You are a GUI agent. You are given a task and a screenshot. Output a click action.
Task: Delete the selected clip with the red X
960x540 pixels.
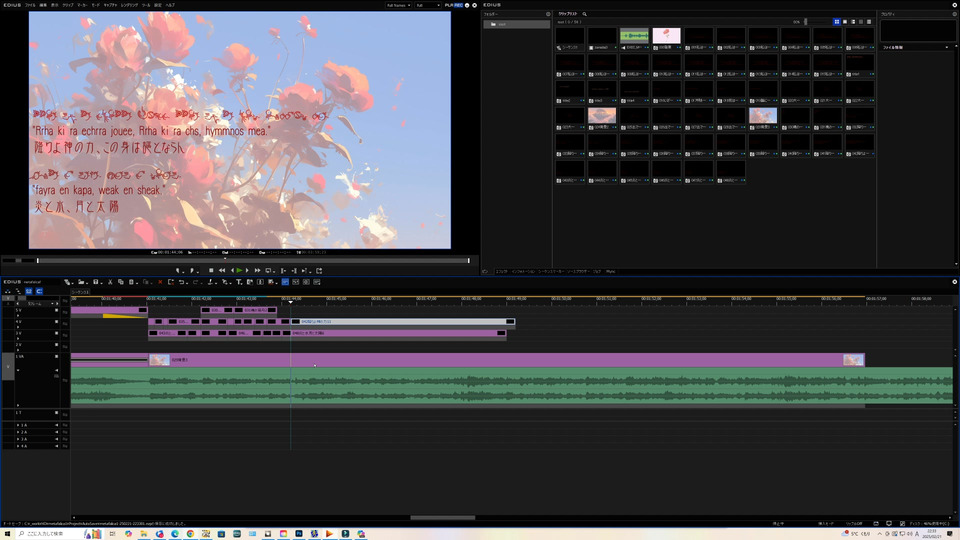pyautogui.click(x=160, y=282)
